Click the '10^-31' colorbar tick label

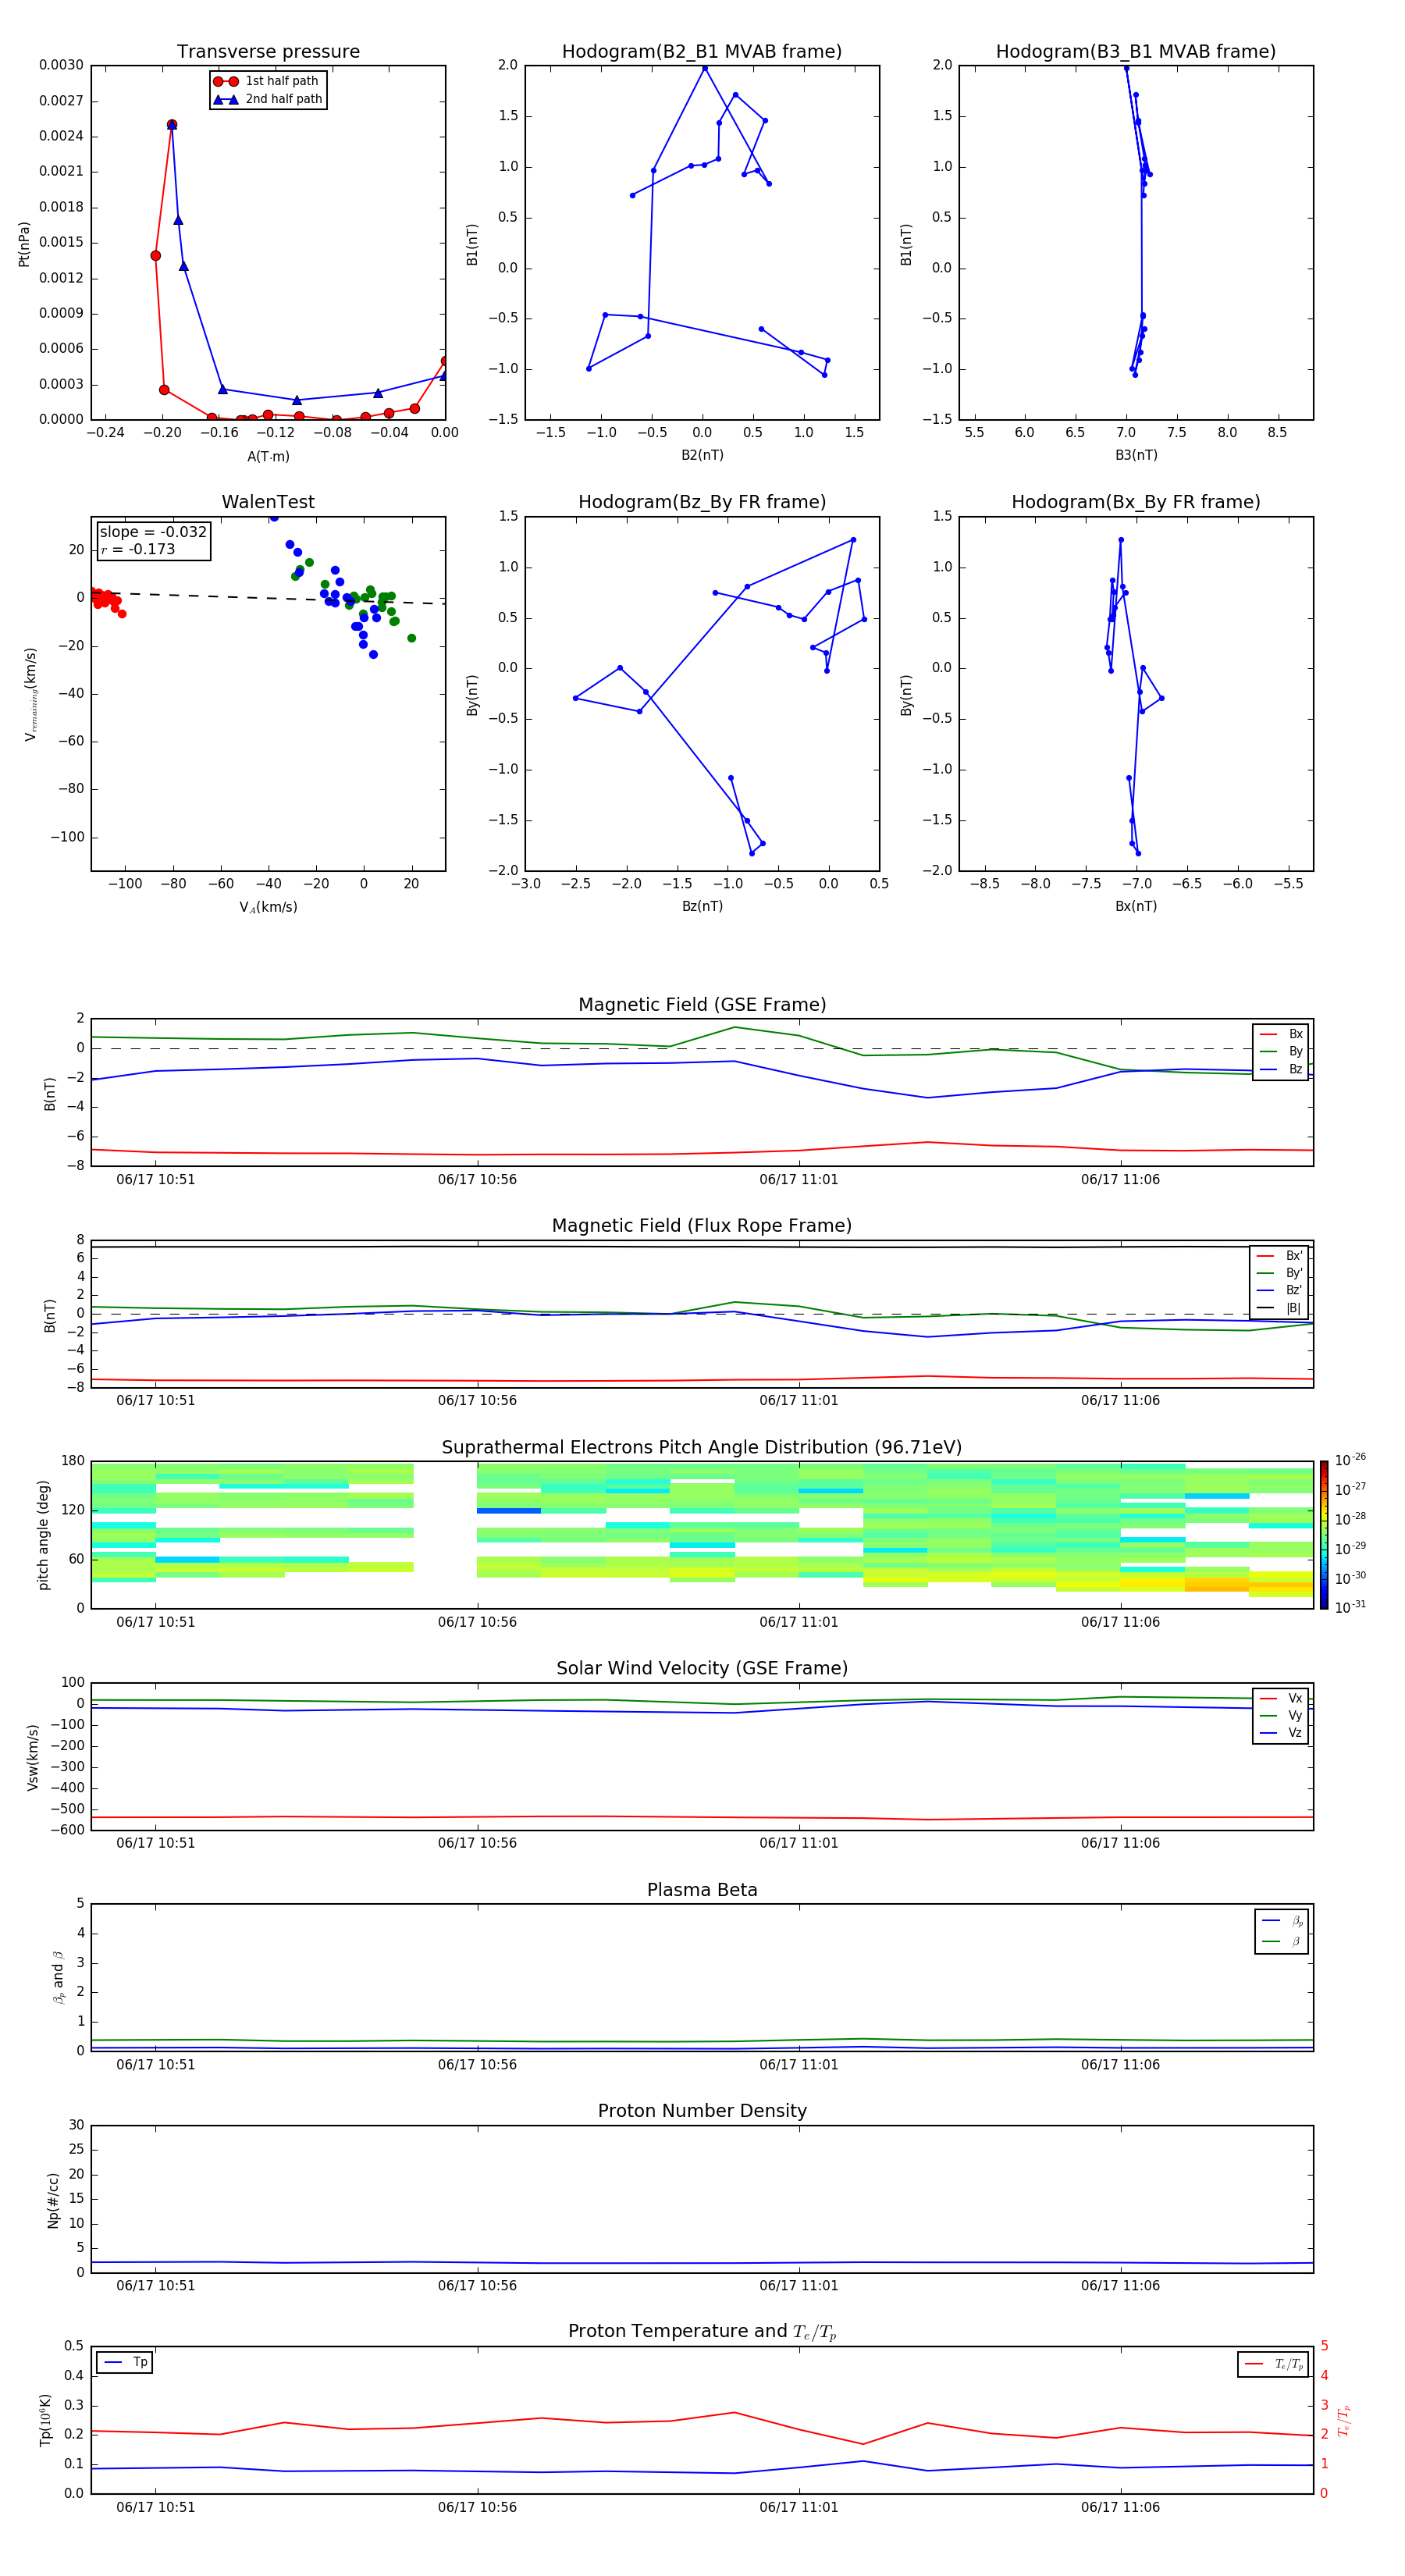click(x=1351, y=1607)
